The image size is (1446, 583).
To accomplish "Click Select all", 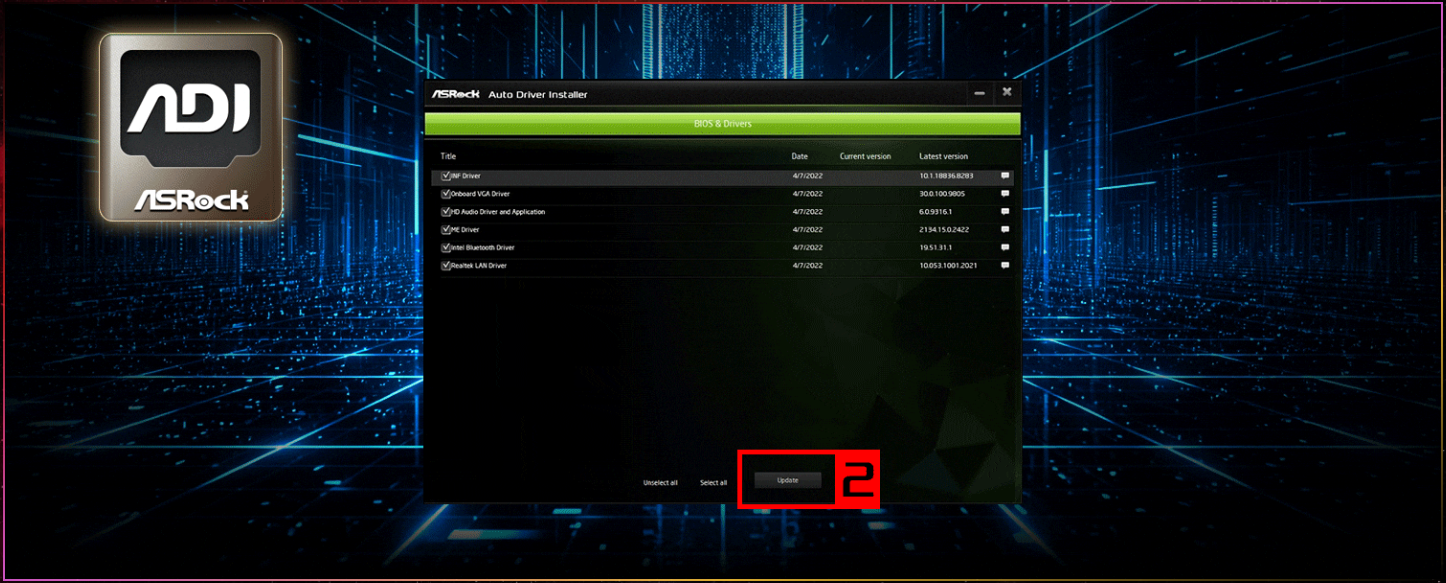I will click(713, 483).
